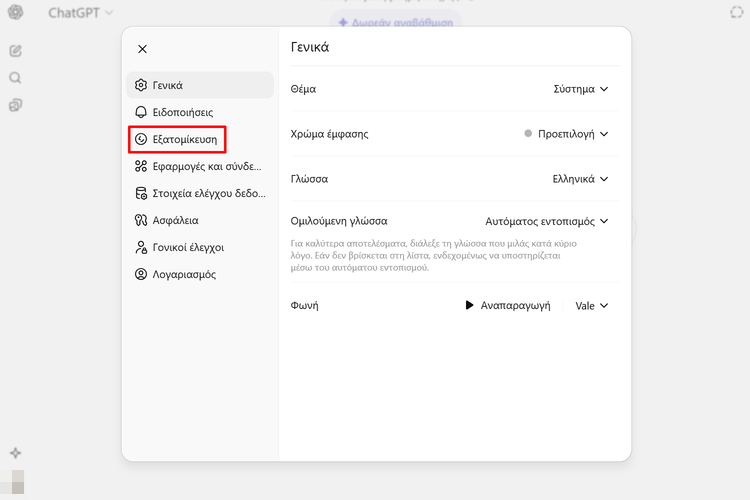
Task: Click the Ειδοποιήσεις bell icon
Action: click(x=142, y=112)
